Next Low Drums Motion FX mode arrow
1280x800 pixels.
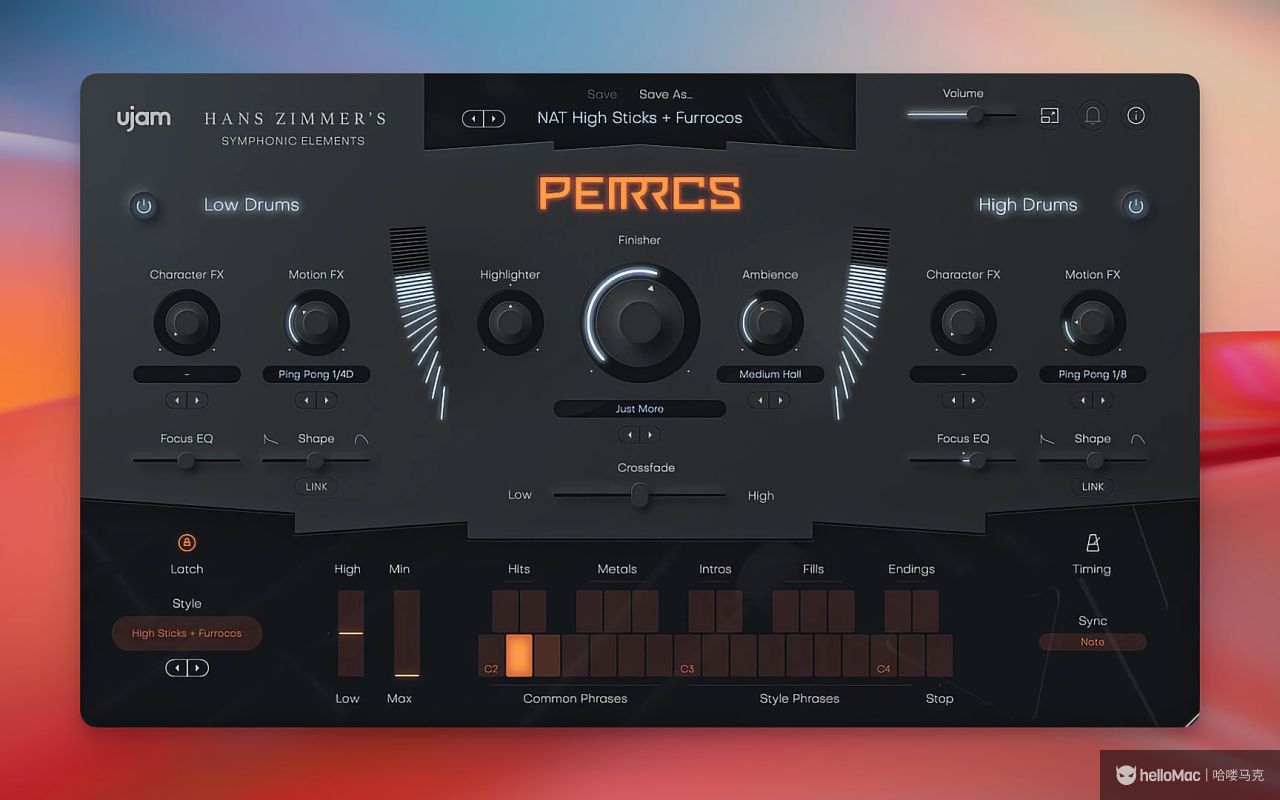click(327, 400)
